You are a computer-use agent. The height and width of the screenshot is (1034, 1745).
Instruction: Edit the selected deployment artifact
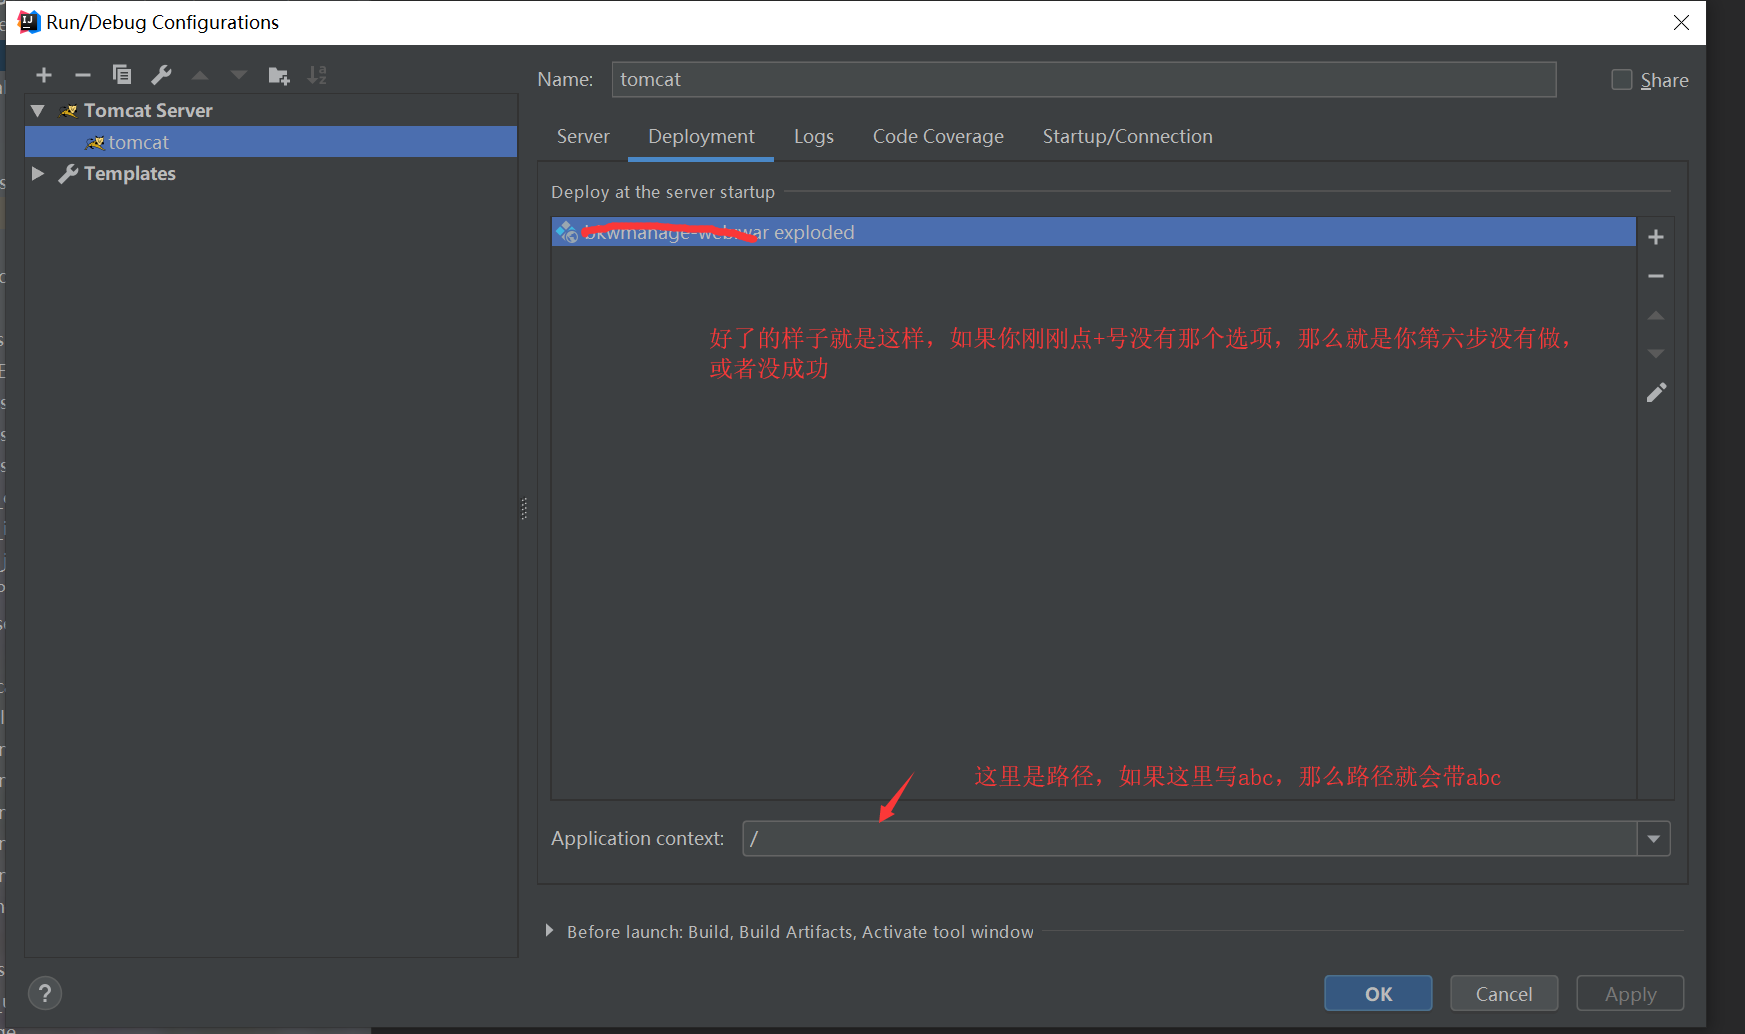[x=1656, y=393]
